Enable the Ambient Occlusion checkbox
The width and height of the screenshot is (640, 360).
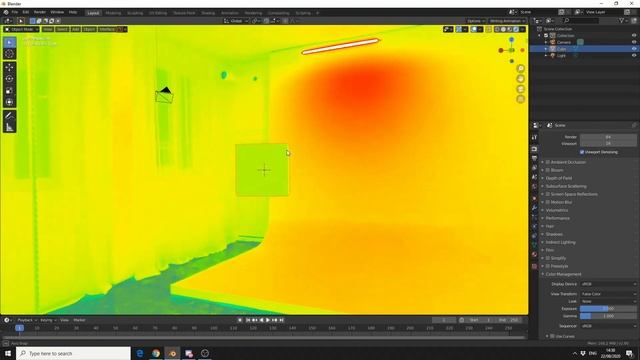[x=548, y=162]
